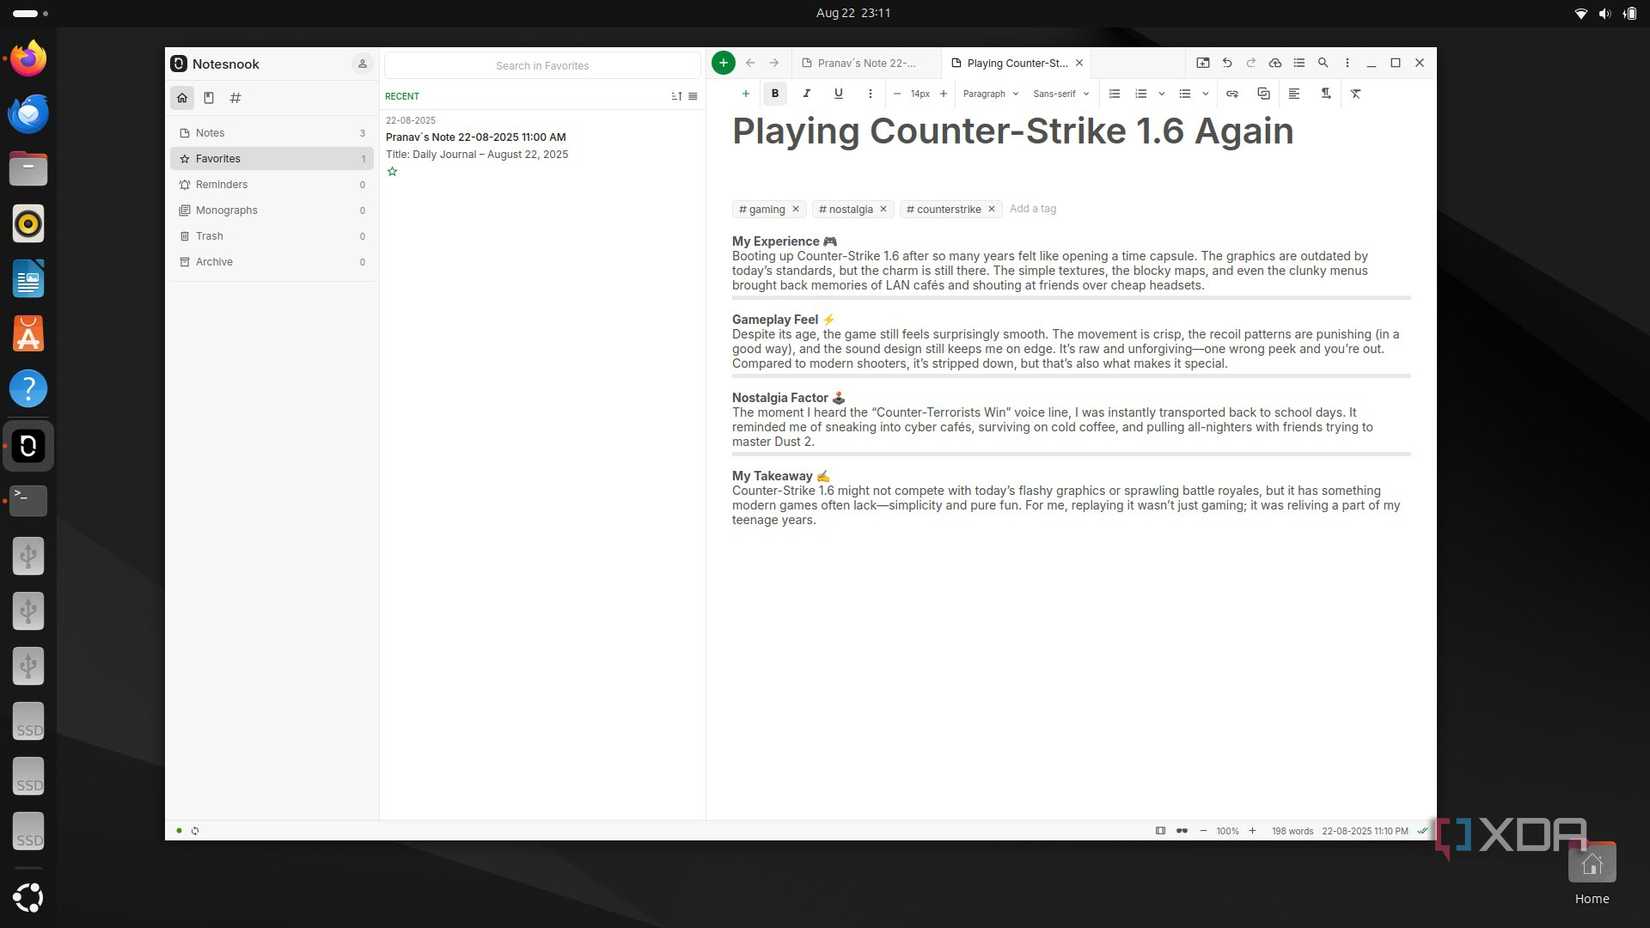This screenshot has width=1650, height=928.
Task: Open the three-dot overflow menu in editor header
Action: 1347,62
